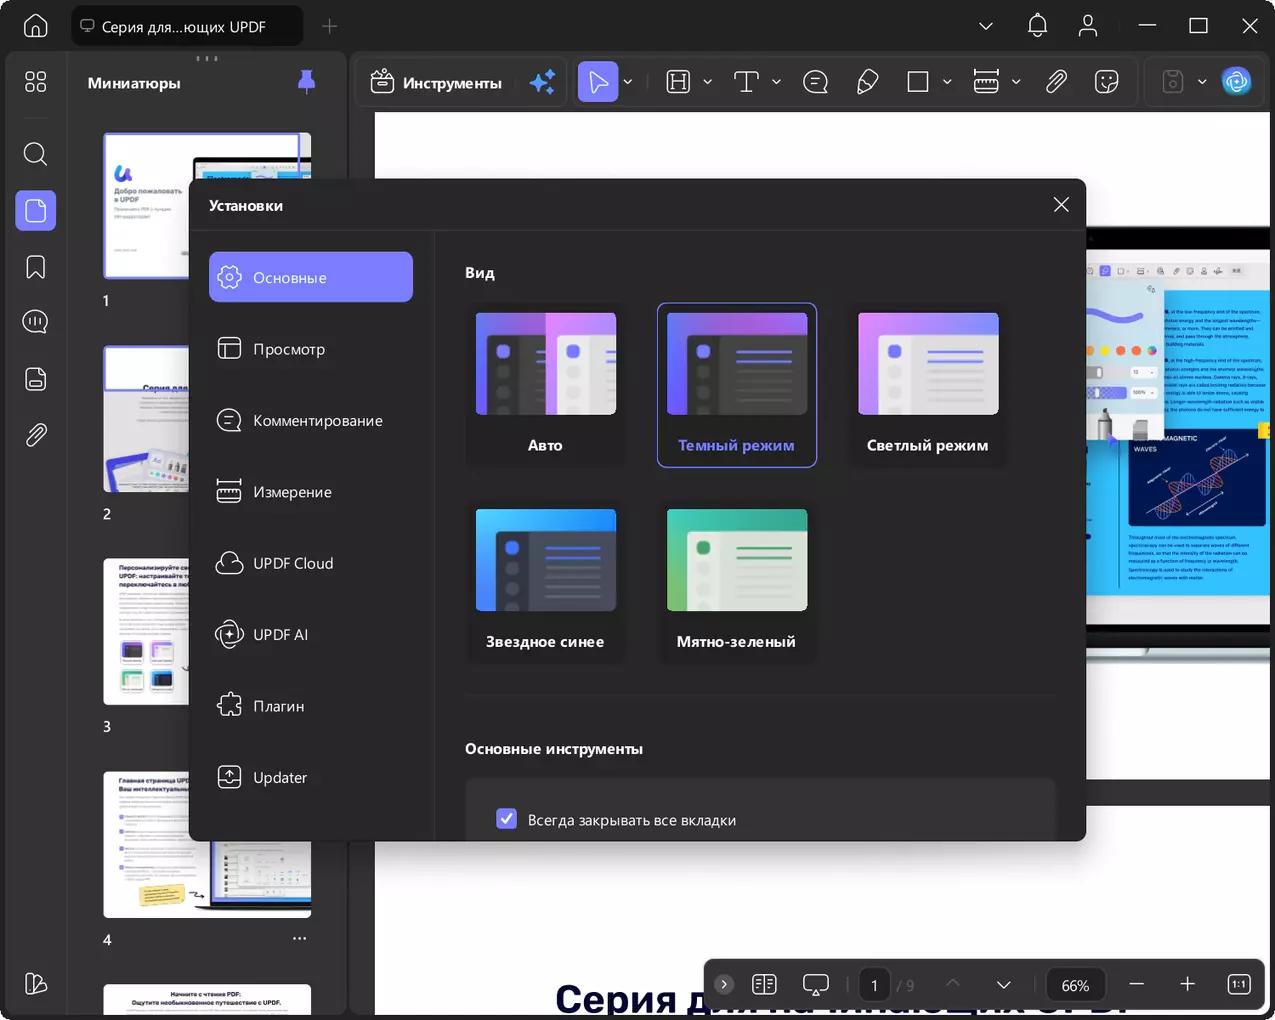The image size is (1275, 1020).
Task: Choose the Мятно-зеленый theme
Action: tap(737, 581)
